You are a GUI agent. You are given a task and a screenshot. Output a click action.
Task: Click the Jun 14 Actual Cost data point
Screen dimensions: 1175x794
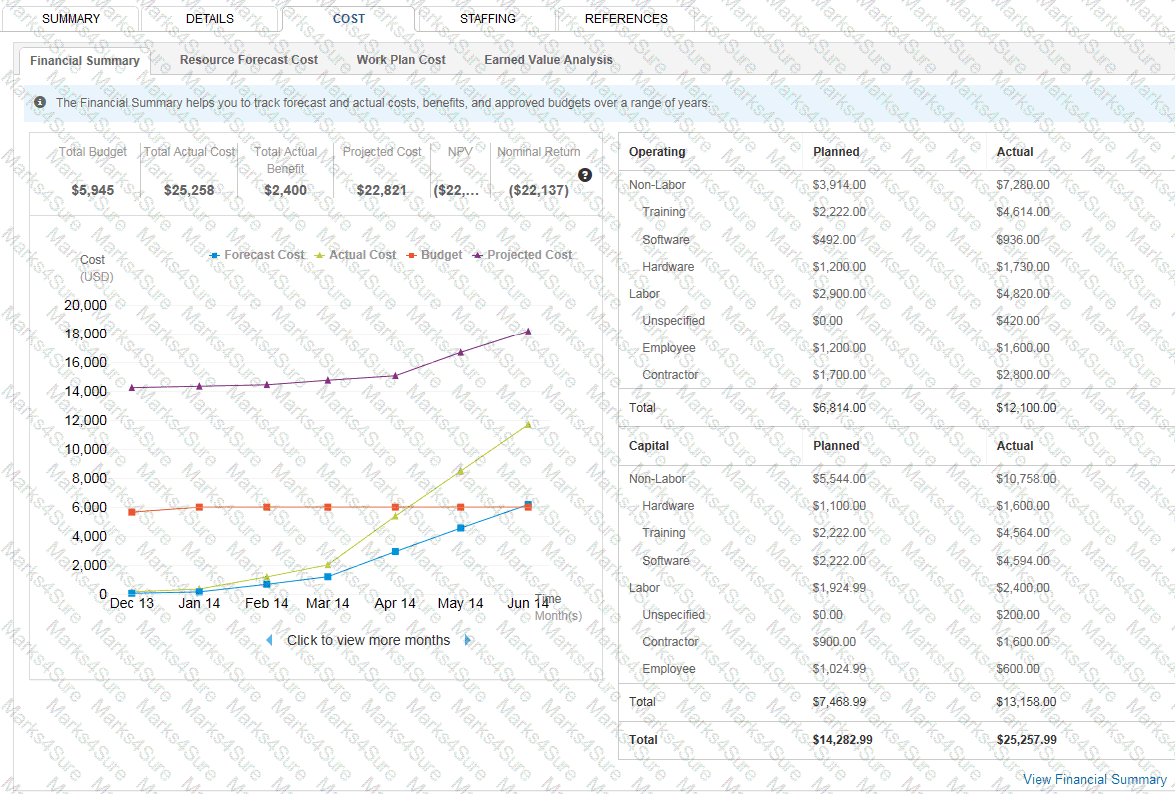[528, 424]
